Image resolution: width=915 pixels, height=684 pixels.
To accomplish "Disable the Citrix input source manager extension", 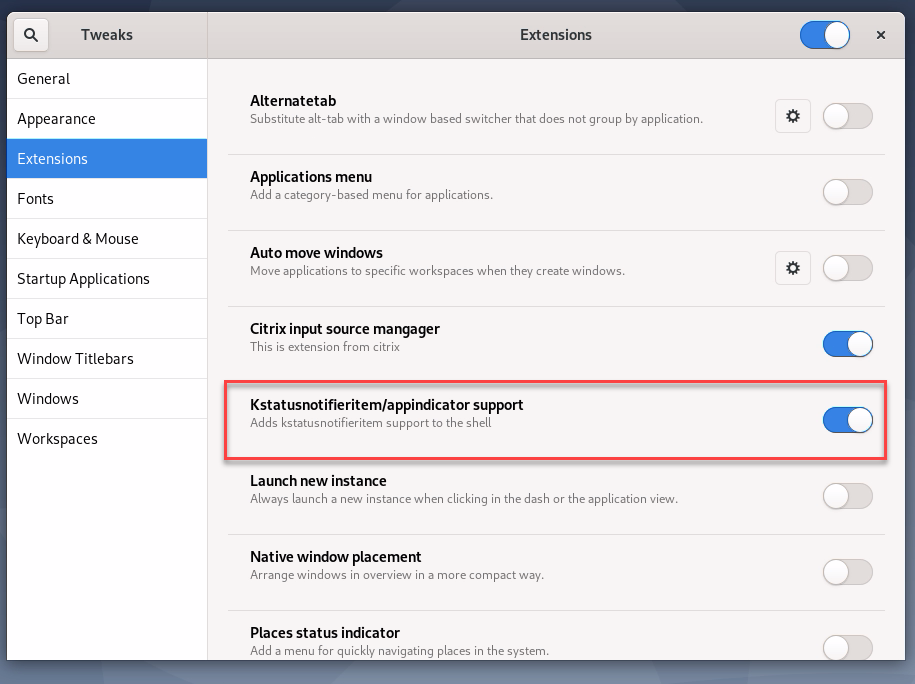I will (847, 344).
